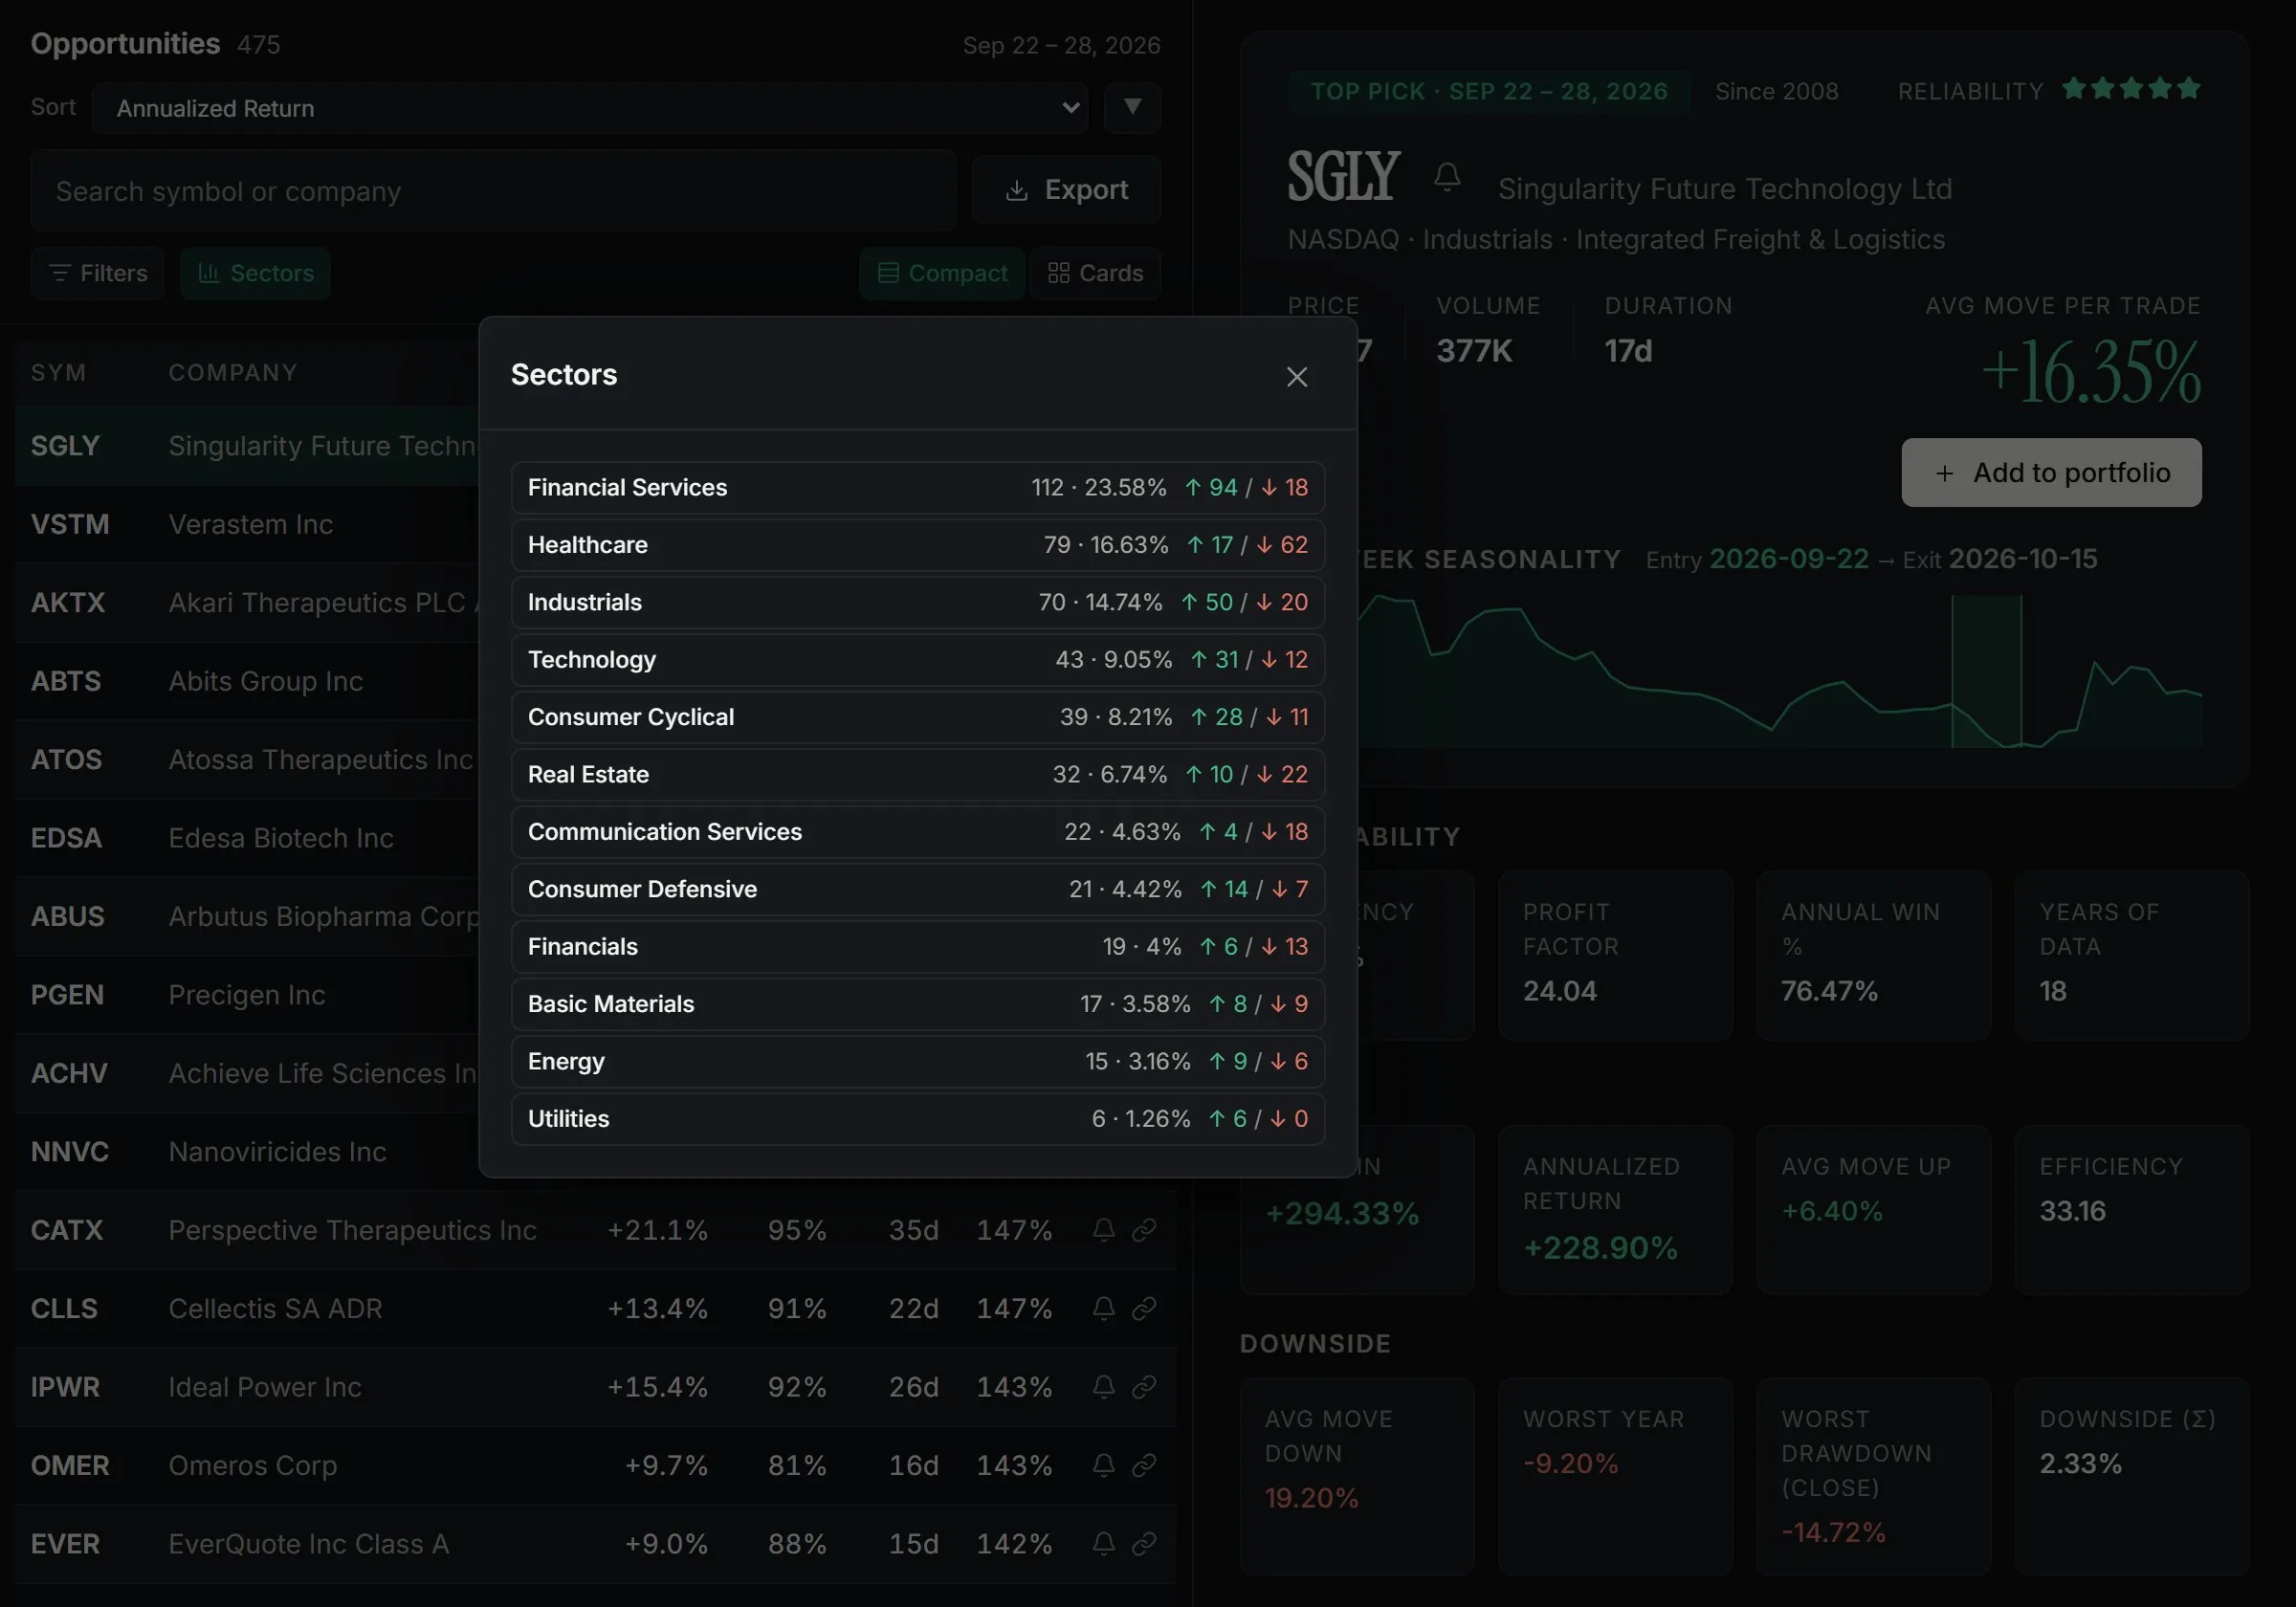Click the TOP PICK date badge
The height and width of the screenshot is (1607, 2296).
coord(1489,91)
